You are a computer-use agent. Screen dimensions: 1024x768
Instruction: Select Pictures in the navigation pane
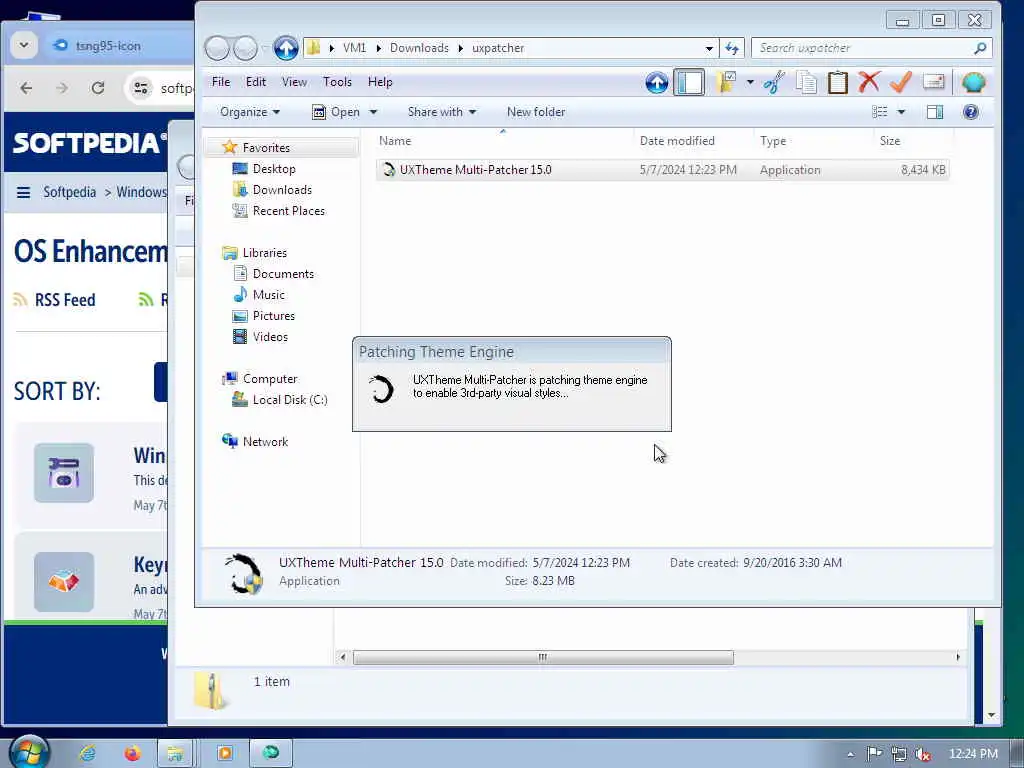[274, 315]
